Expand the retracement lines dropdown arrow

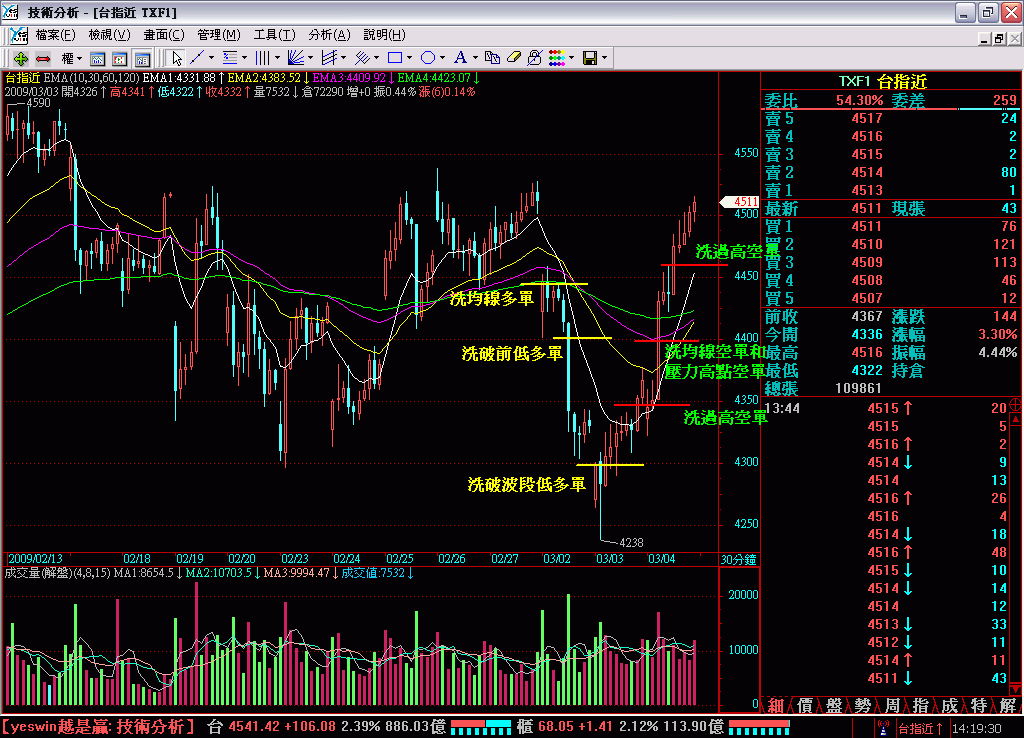244,59
